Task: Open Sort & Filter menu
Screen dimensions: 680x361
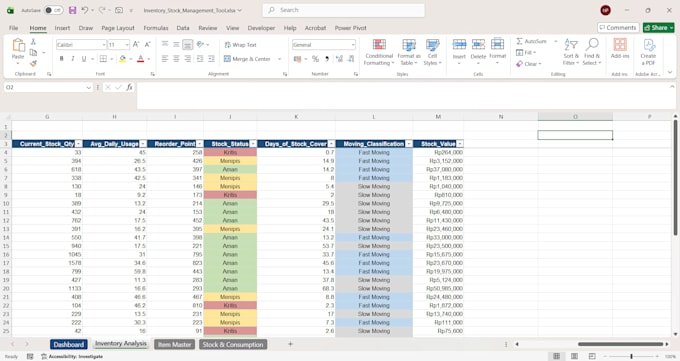Action: (571, 52)
